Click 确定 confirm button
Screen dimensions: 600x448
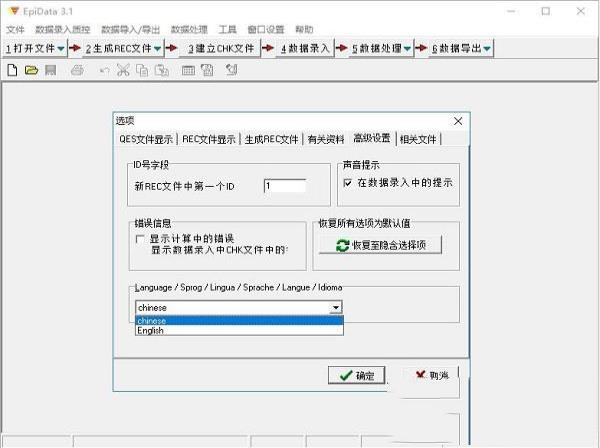[357, 375]
